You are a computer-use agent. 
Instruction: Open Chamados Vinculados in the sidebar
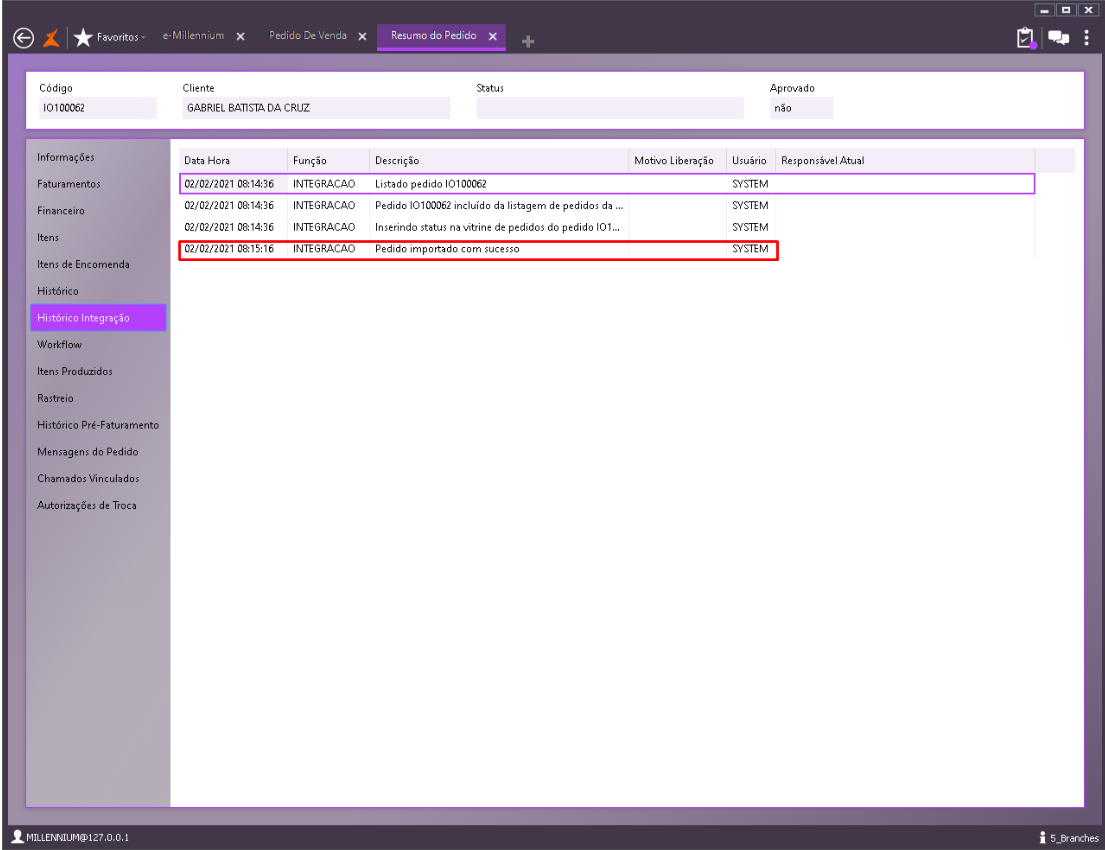(88, 479)
